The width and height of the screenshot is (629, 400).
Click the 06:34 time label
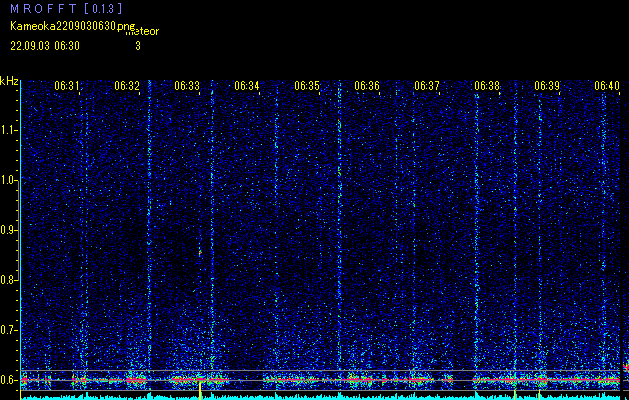[x=247, y=85]
